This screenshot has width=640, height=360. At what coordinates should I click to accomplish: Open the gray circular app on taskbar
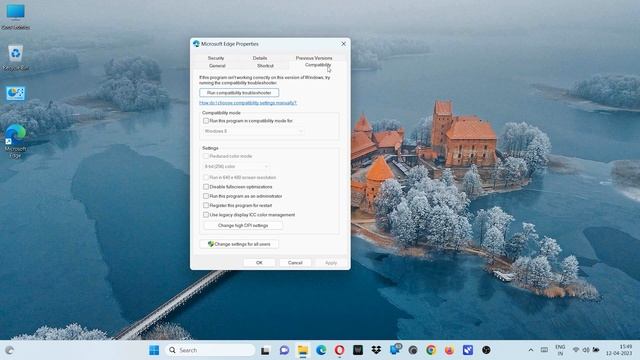click(413, 350)
